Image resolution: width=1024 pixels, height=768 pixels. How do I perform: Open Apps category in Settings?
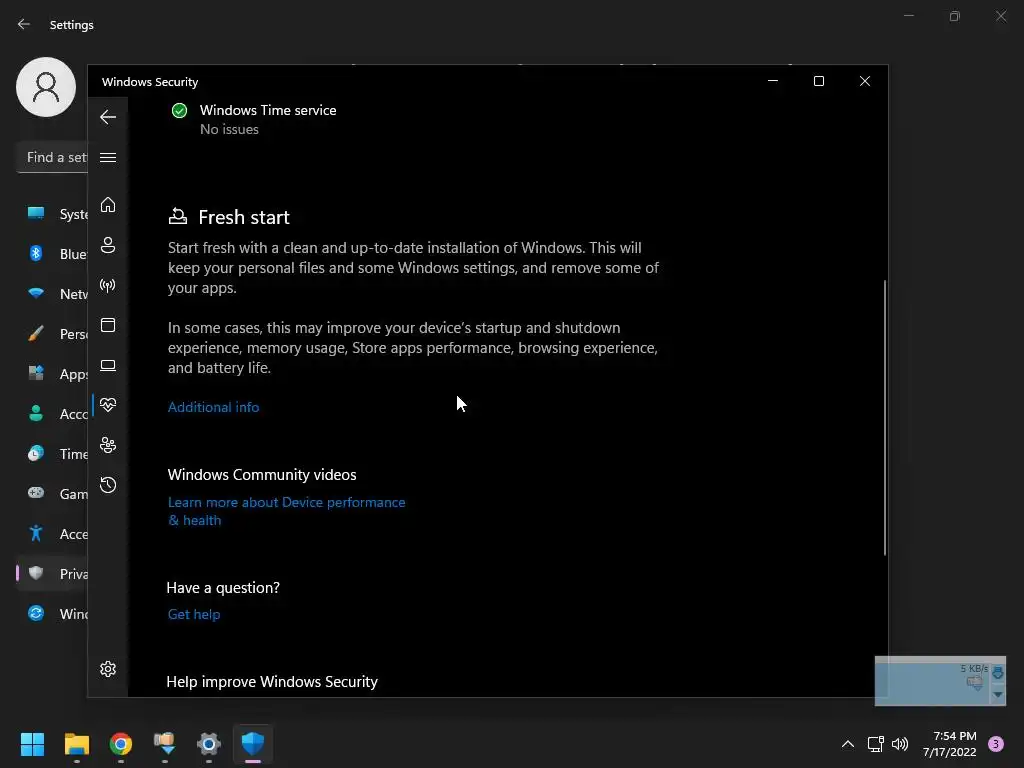click(52, 374)
